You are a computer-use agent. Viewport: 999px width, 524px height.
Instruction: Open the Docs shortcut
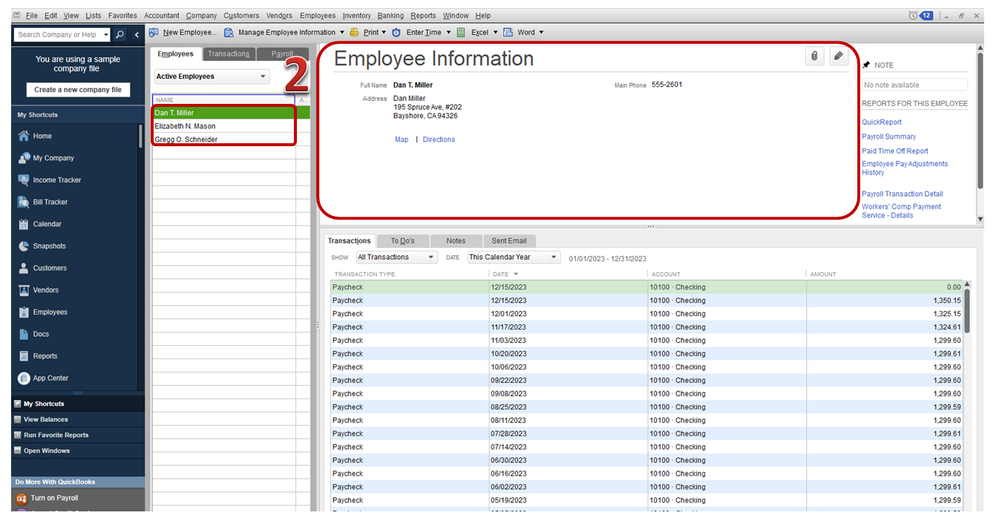pyautogui.click(x=34, y=334)
